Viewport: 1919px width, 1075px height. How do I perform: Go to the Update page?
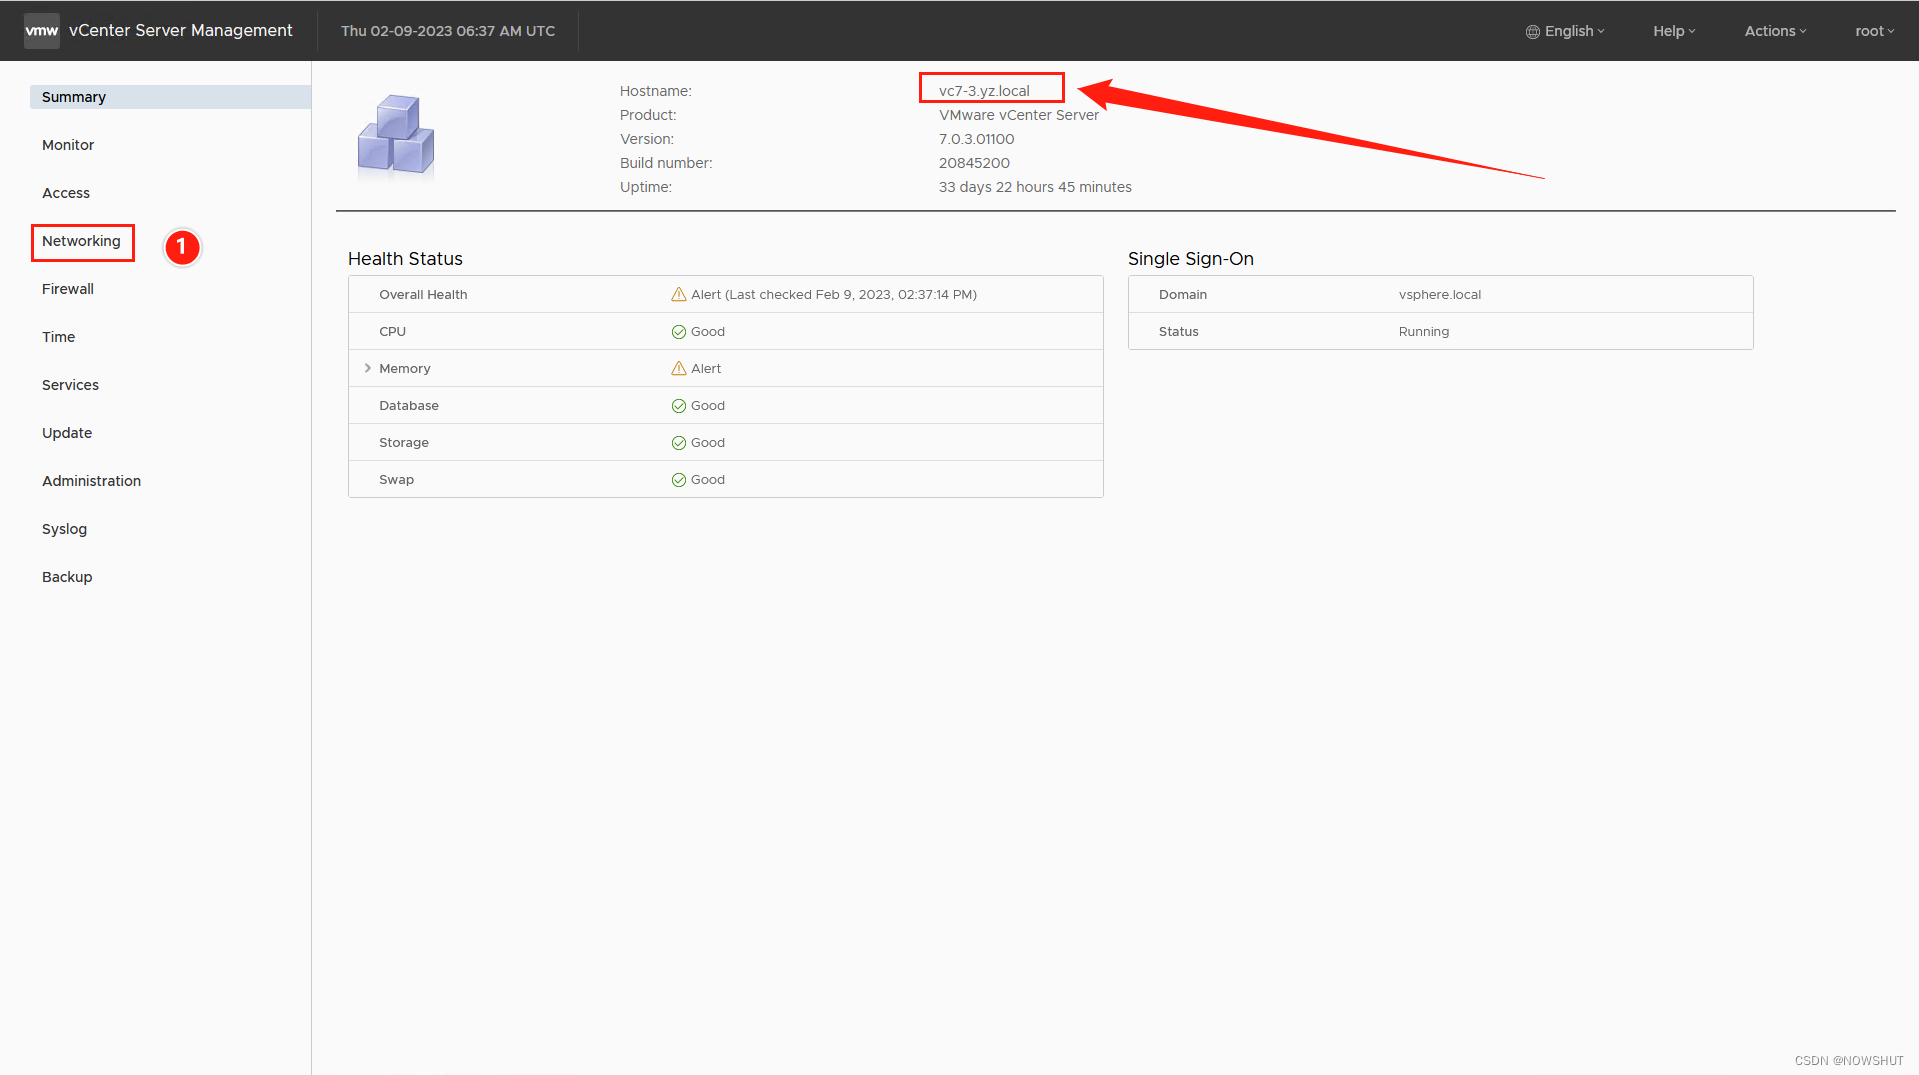(67, 433)
